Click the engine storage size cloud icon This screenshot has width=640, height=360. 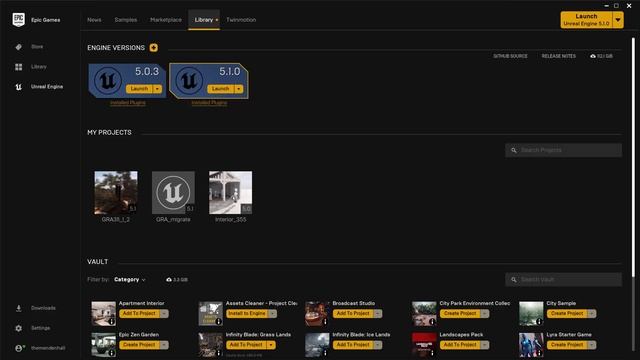[593, 56]
